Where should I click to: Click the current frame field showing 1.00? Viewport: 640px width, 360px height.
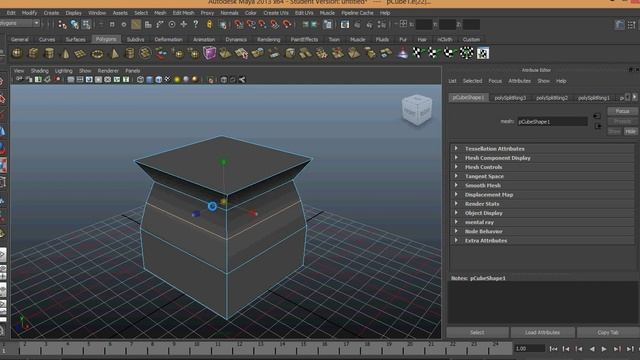[529, 349]
